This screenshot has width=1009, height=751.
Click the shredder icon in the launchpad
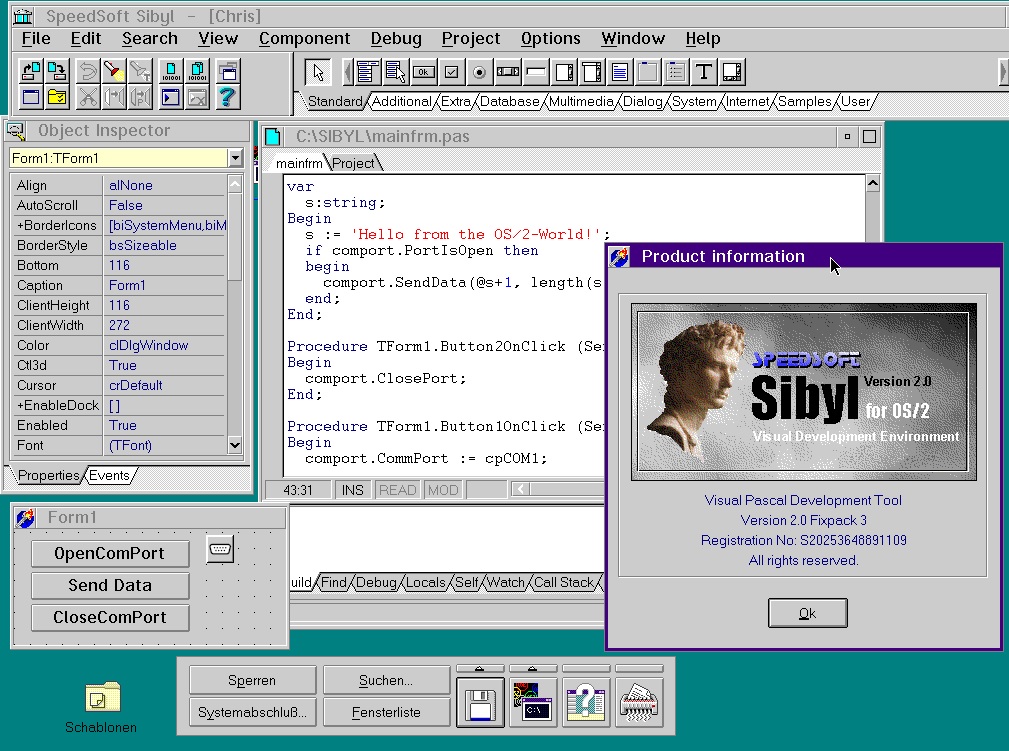pyautogui.click(x=638, y=701)
